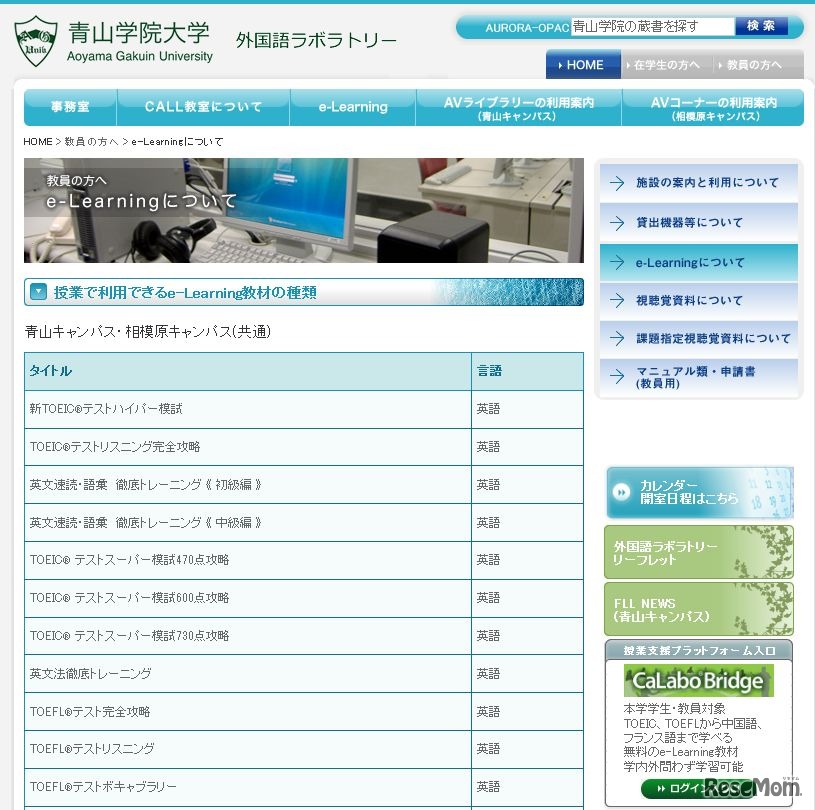This screenshot has width=815, height=810.
Task: Click the arrow icon beside 視聴覚資料について
Action: click(x=617, y=300)
